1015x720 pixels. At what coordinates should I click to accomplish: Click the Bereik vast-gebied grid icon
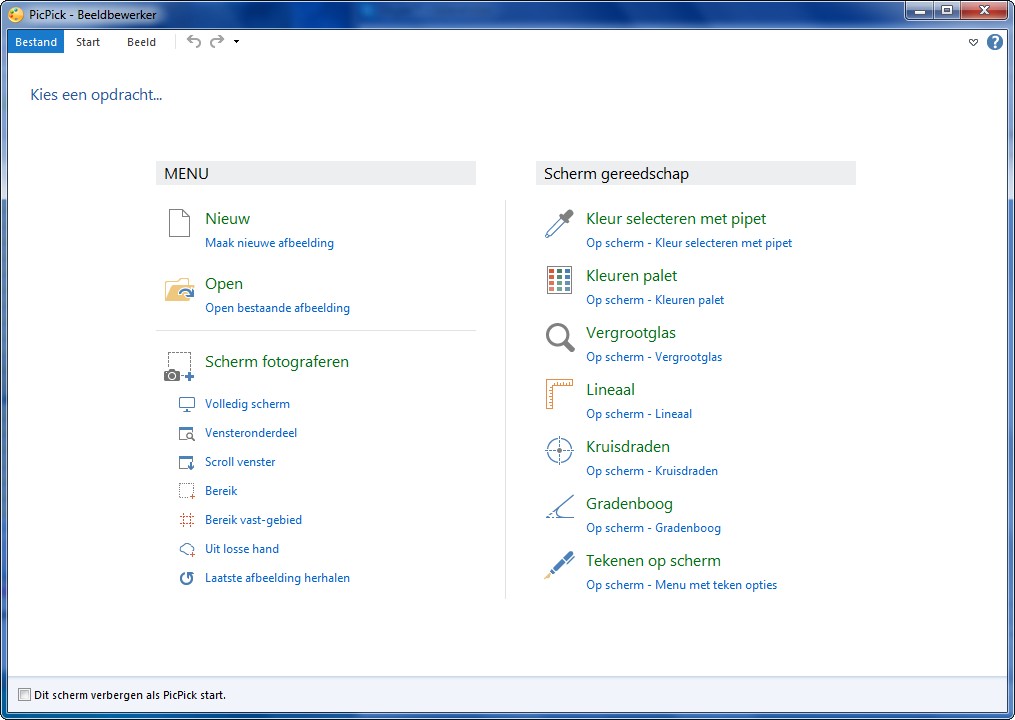(x=186, y=520)
